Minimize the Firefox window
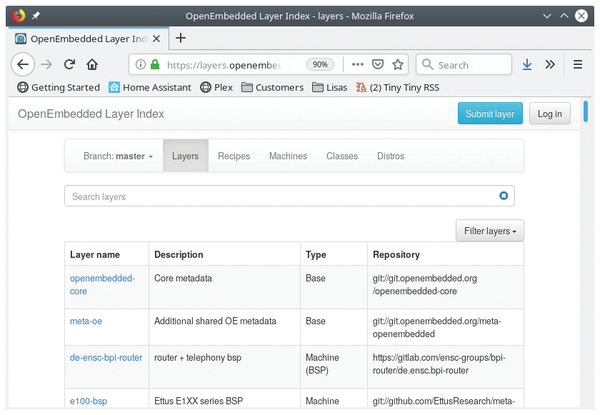 [x=547, y=16]
